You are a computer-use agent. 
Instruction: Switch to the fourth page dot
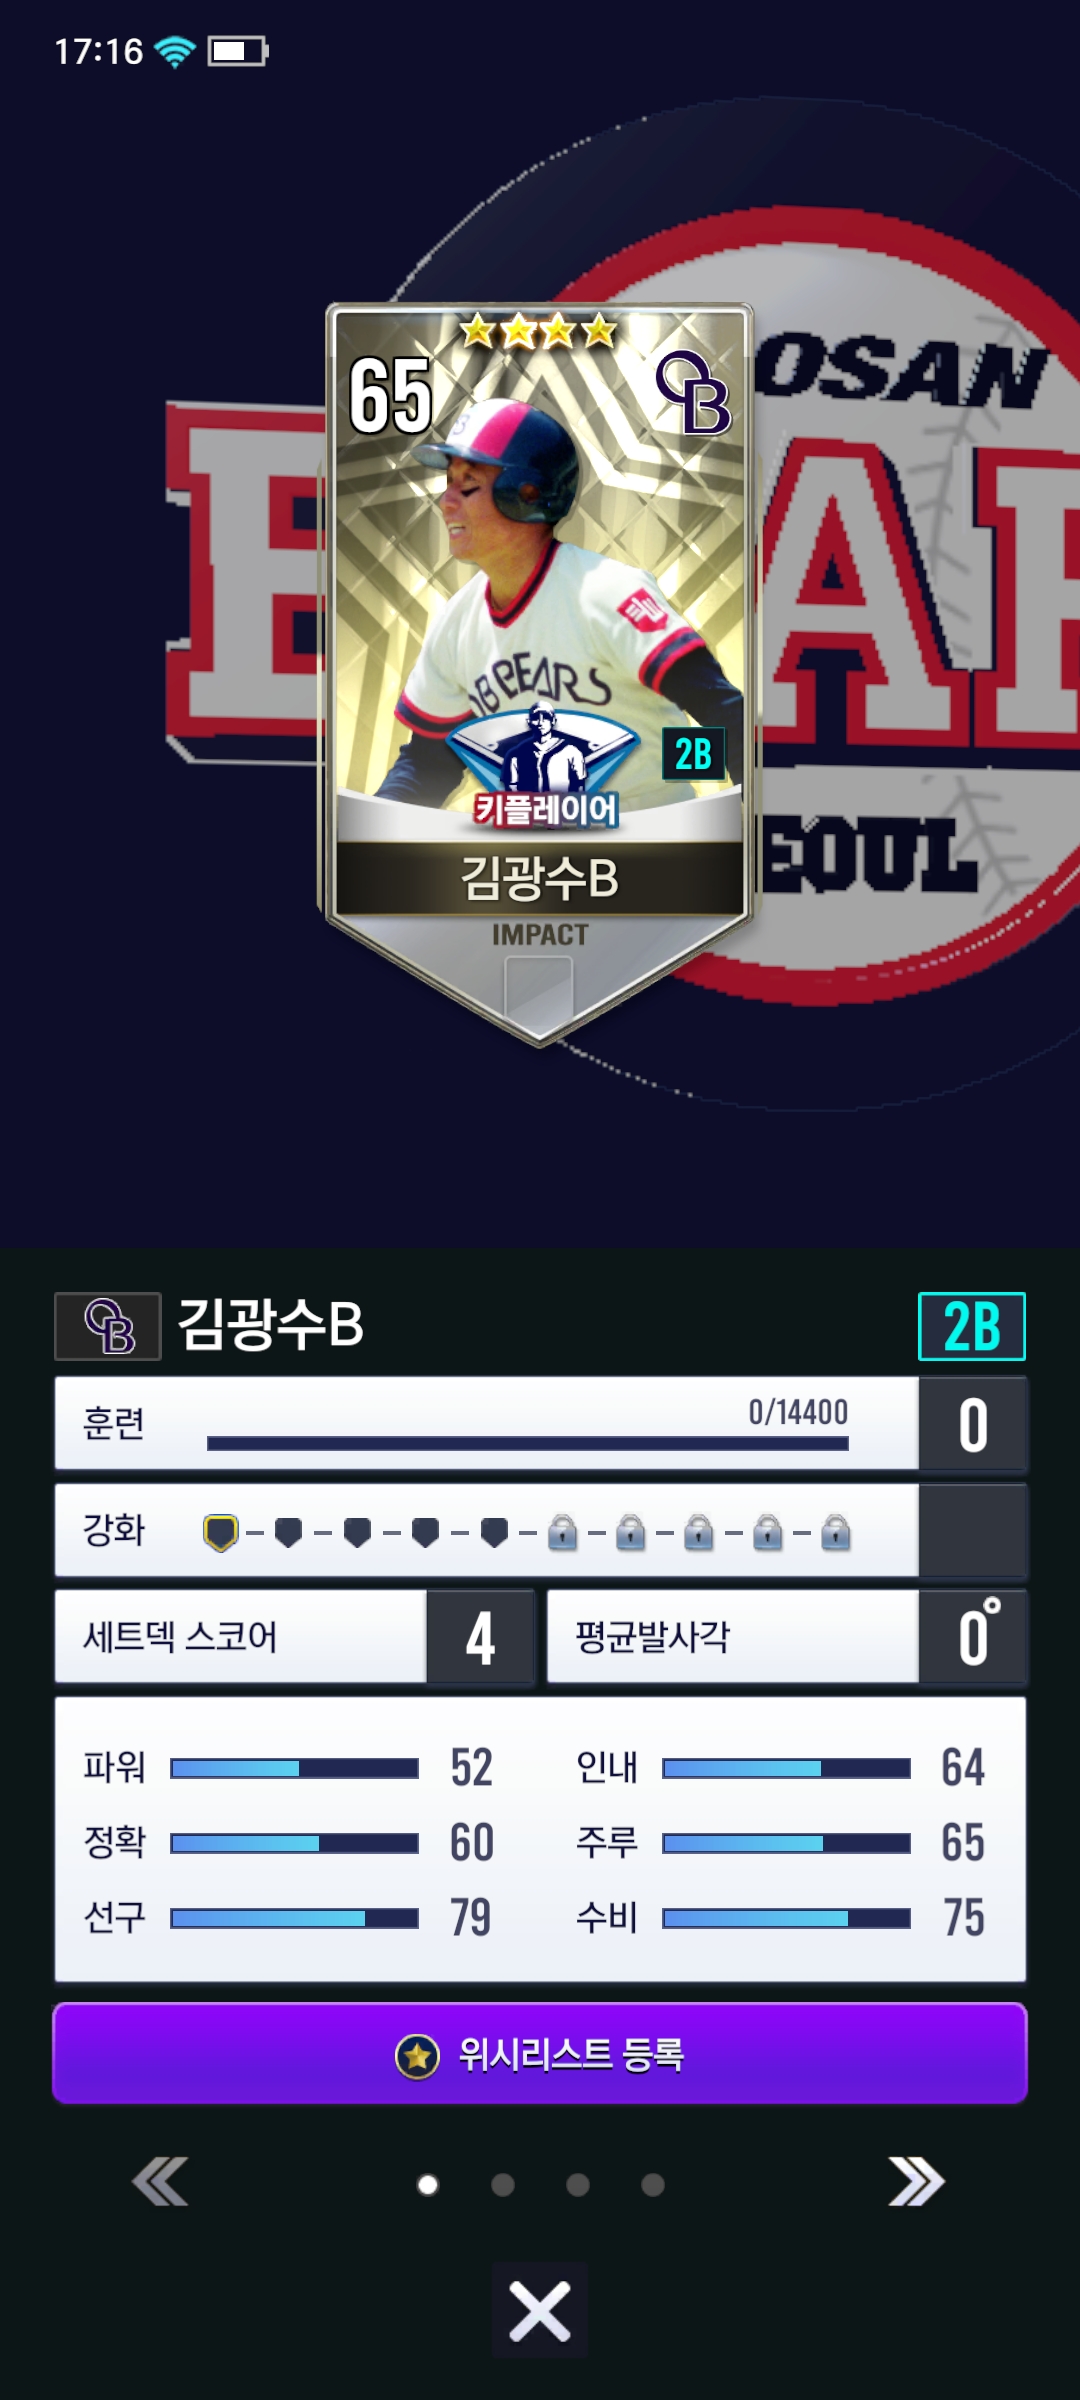[653, 2185]
